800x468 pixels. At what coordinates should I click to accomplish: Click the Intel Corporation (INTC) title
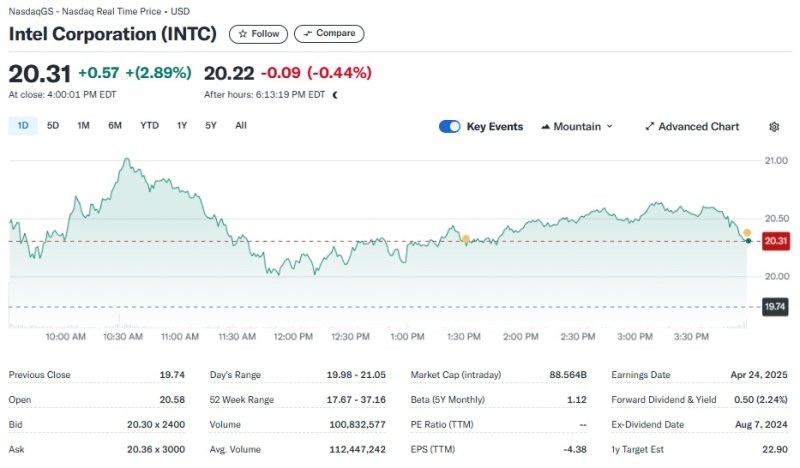[113, 34]
